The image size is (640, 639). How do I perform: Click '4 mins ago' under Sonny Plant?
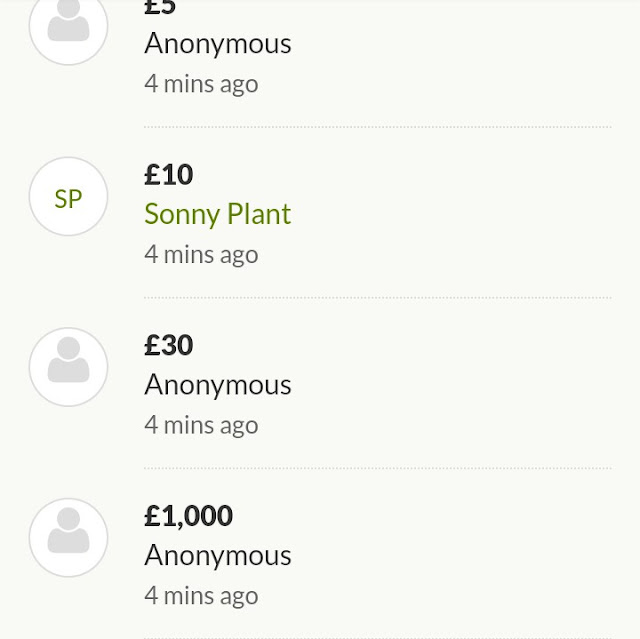[201, 254]
